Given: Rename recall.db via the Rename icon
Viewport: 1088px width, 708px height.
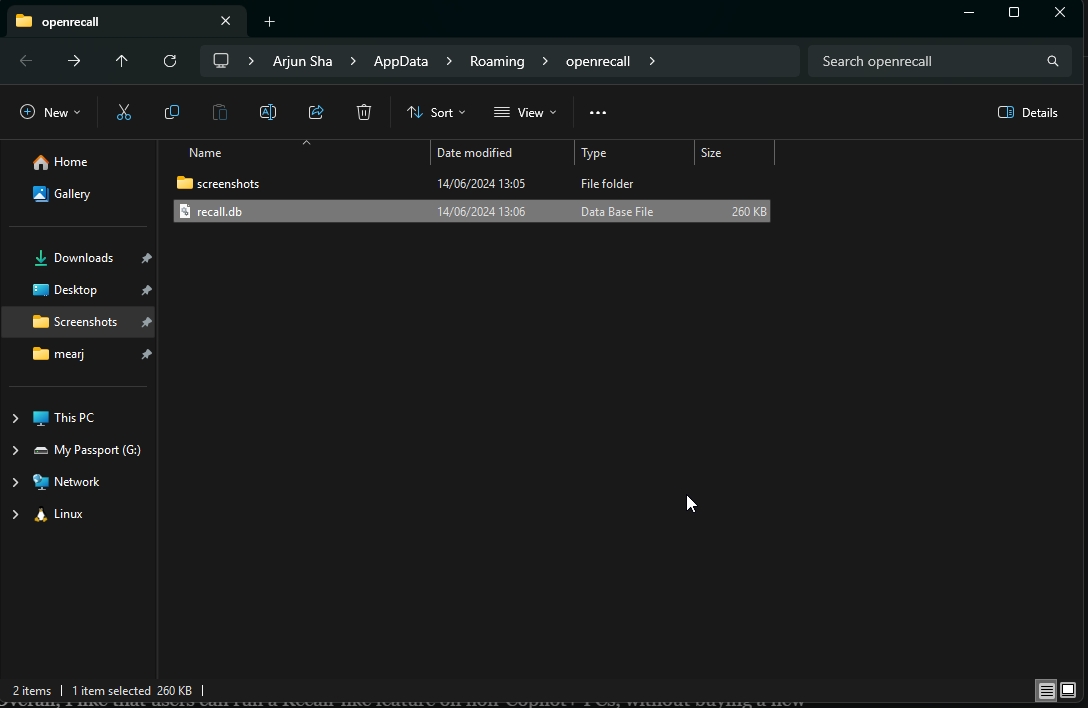Looking at the screenshot, I should [267, 112].
